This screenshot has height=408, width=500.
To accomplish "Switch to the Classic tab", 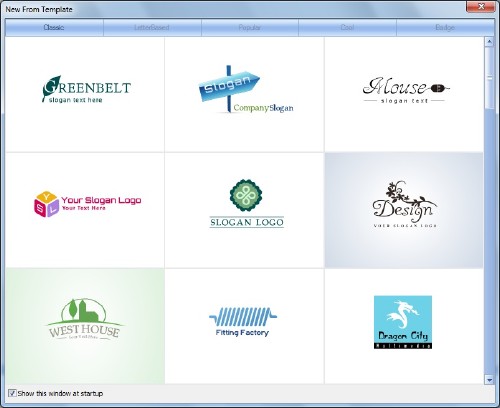I will pos(54,27).
